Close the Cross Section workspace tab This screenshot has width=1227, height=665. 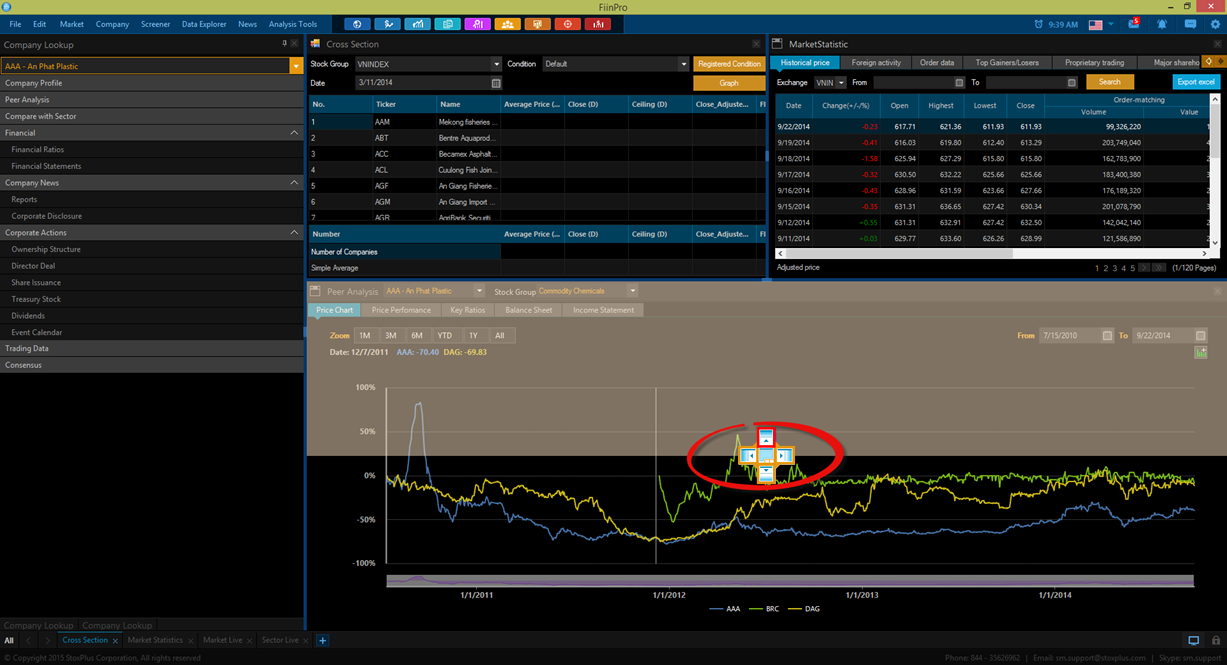tap(115, 641)
